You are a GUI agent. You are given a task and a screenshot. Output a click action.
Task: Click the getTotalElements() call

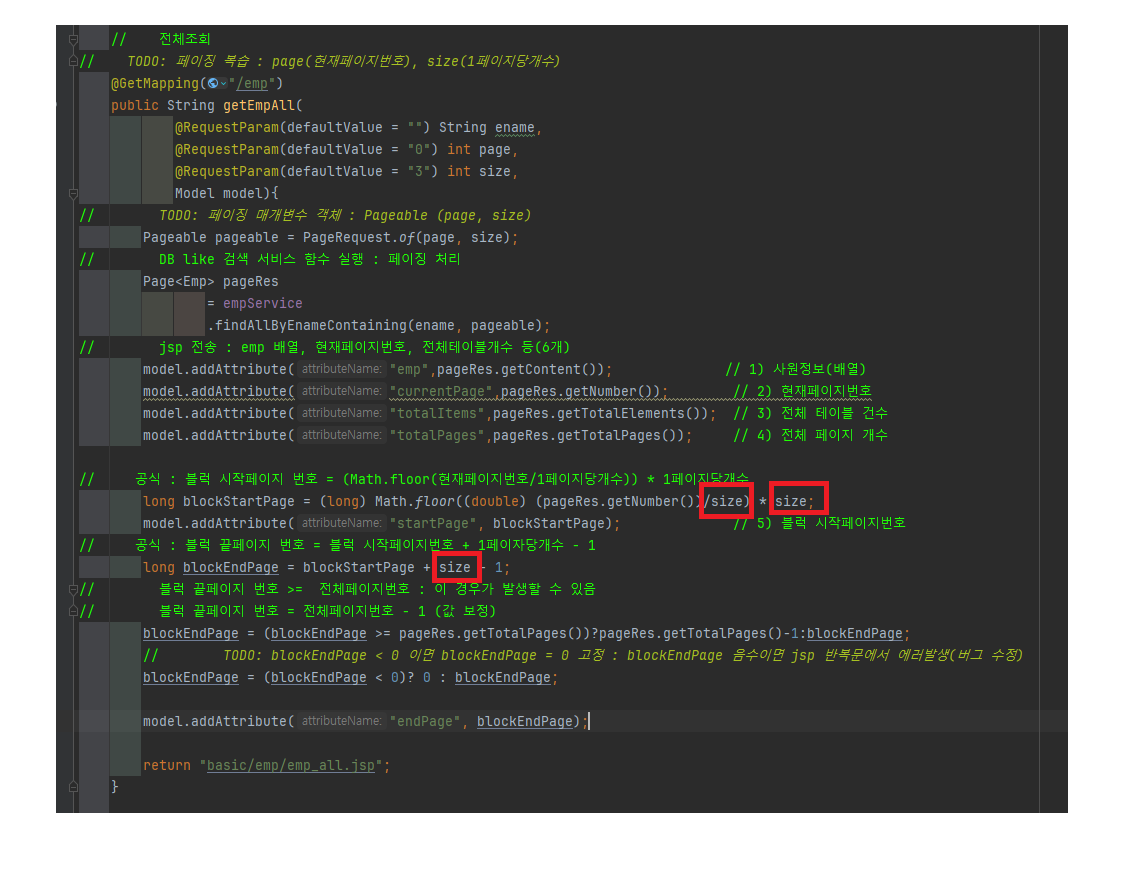click(637, 413)
